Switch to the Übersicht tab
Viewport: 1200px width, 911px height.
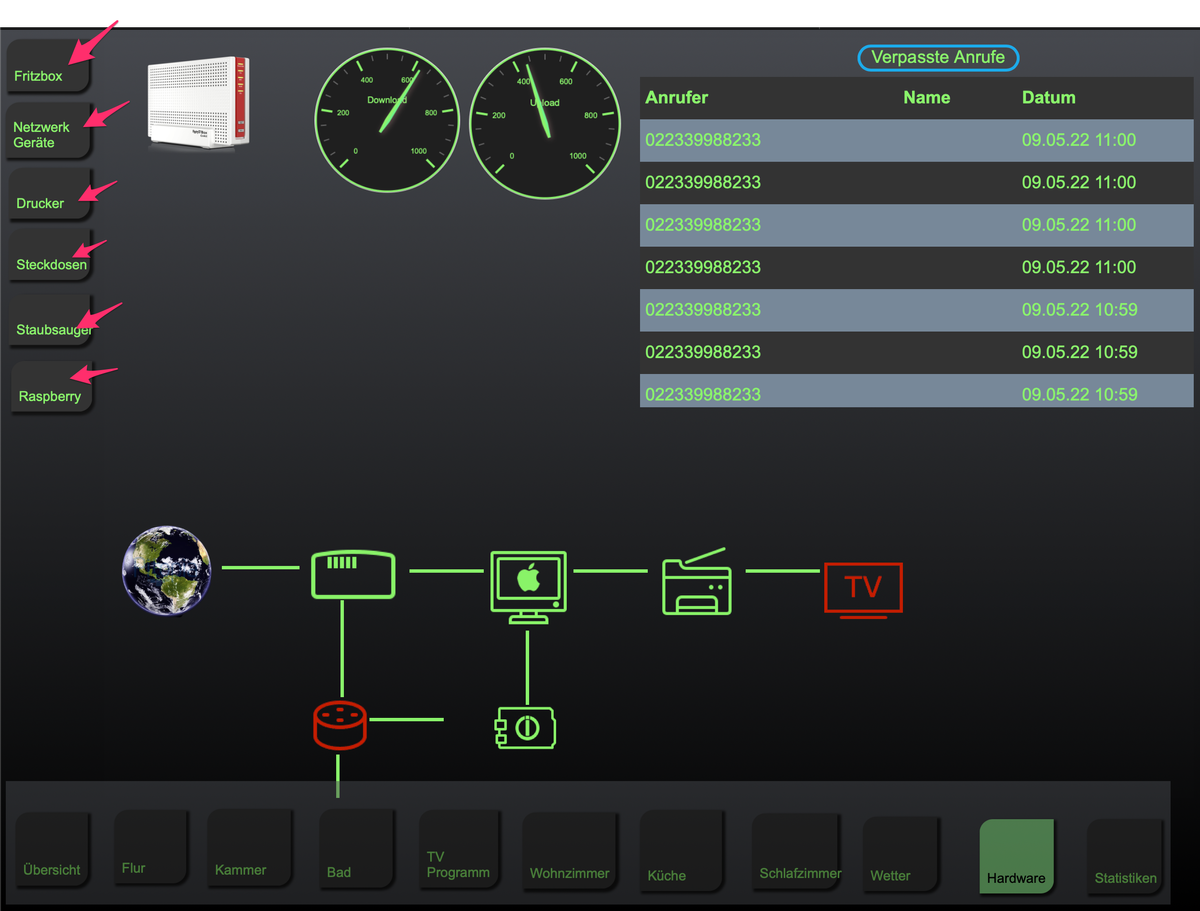[x=53, y=848]
